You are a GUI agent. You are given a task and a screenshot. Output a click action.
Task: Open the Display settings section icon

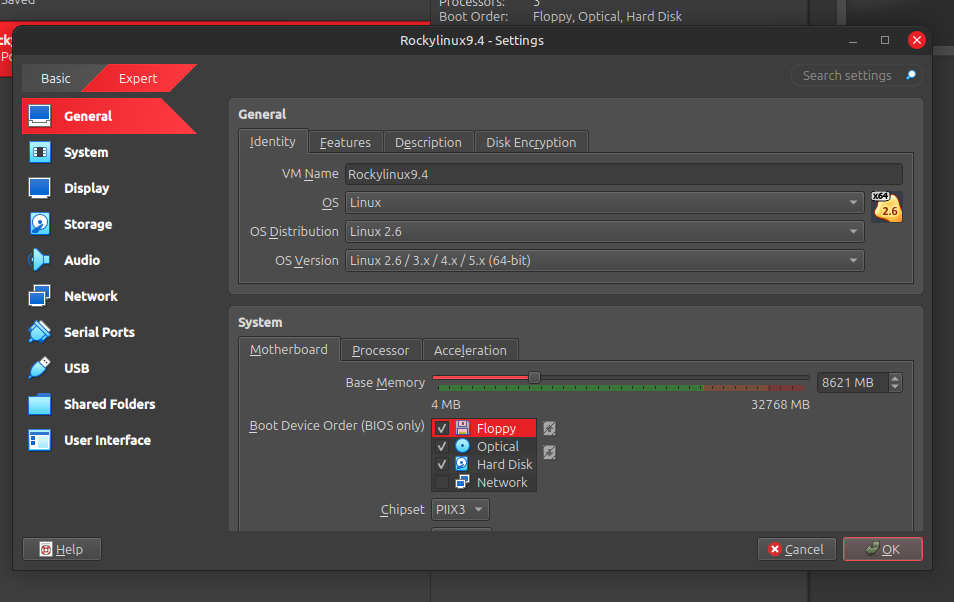40,188
